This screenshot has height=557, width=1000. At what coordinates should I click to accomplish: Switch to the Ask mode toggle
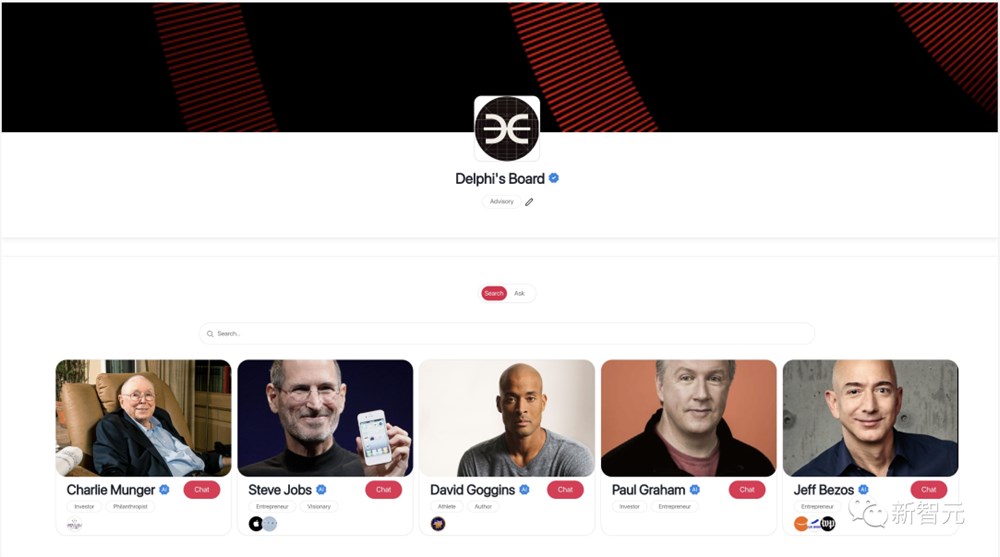(x=519, y=293)
